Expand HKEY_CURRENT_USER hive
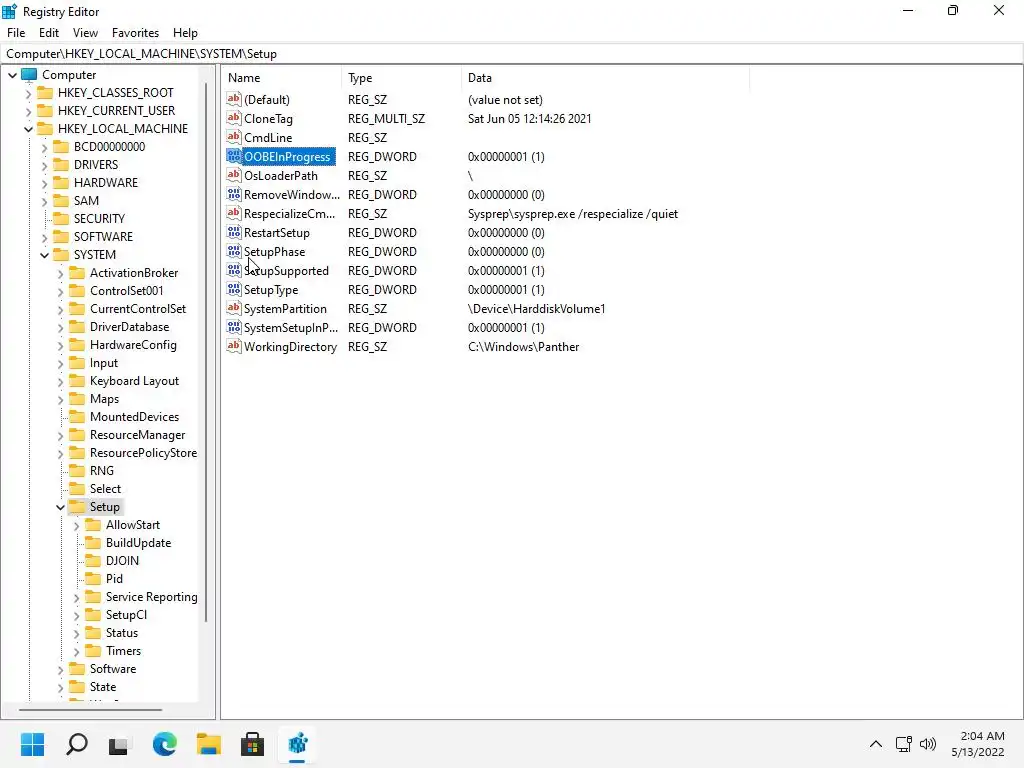 [28, 111]
